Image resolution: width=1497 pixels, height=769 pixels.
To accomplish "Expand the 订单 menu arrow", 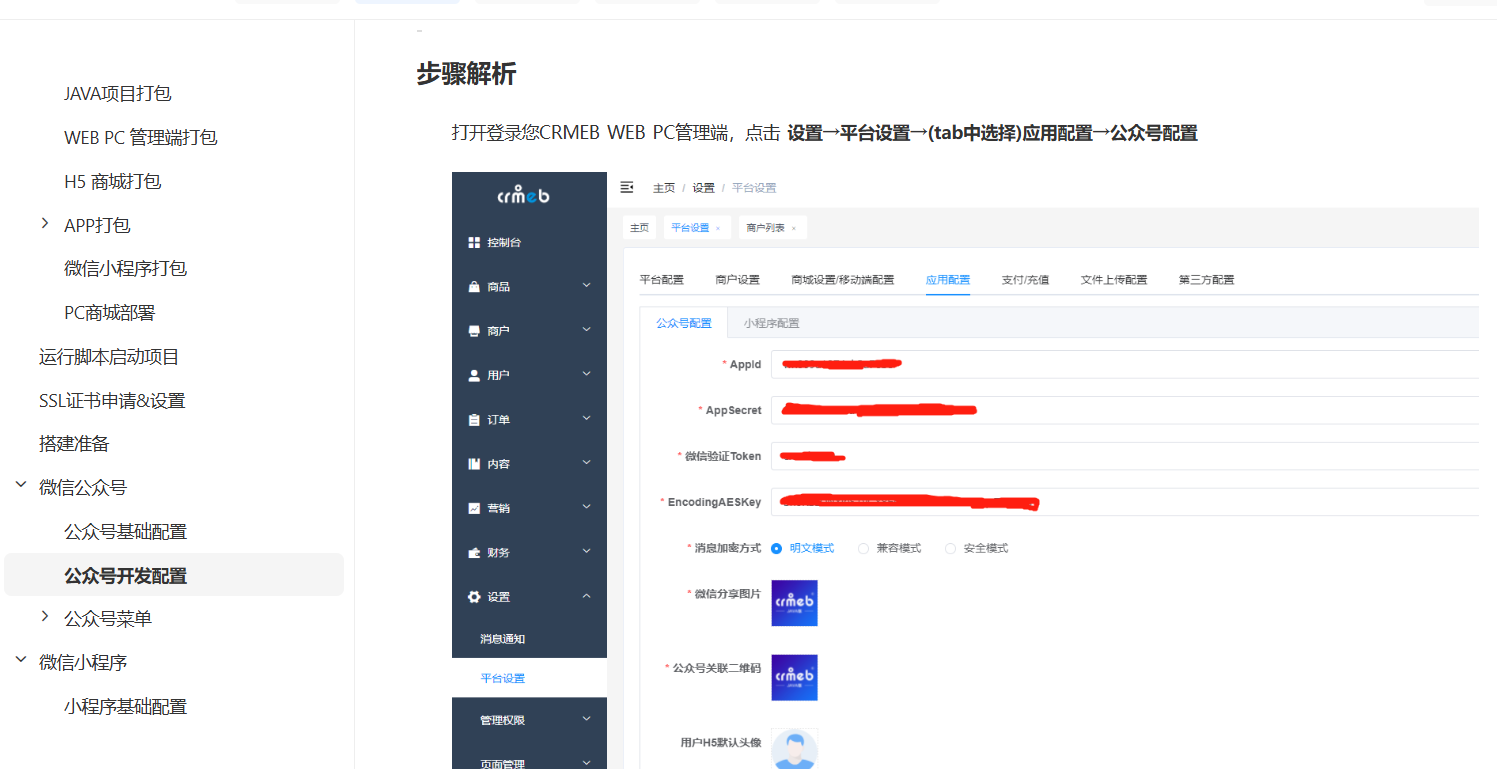I will 586,418.
